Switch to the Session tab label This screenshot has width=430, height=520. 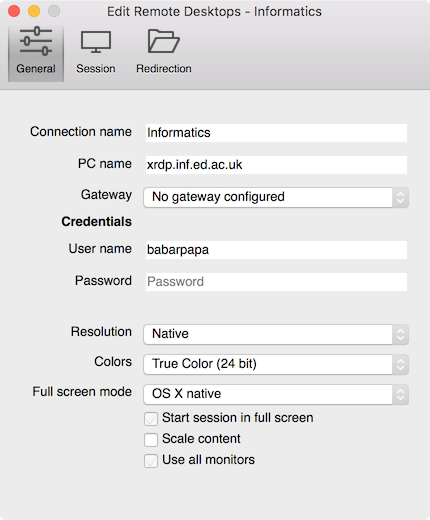[96, 69]
